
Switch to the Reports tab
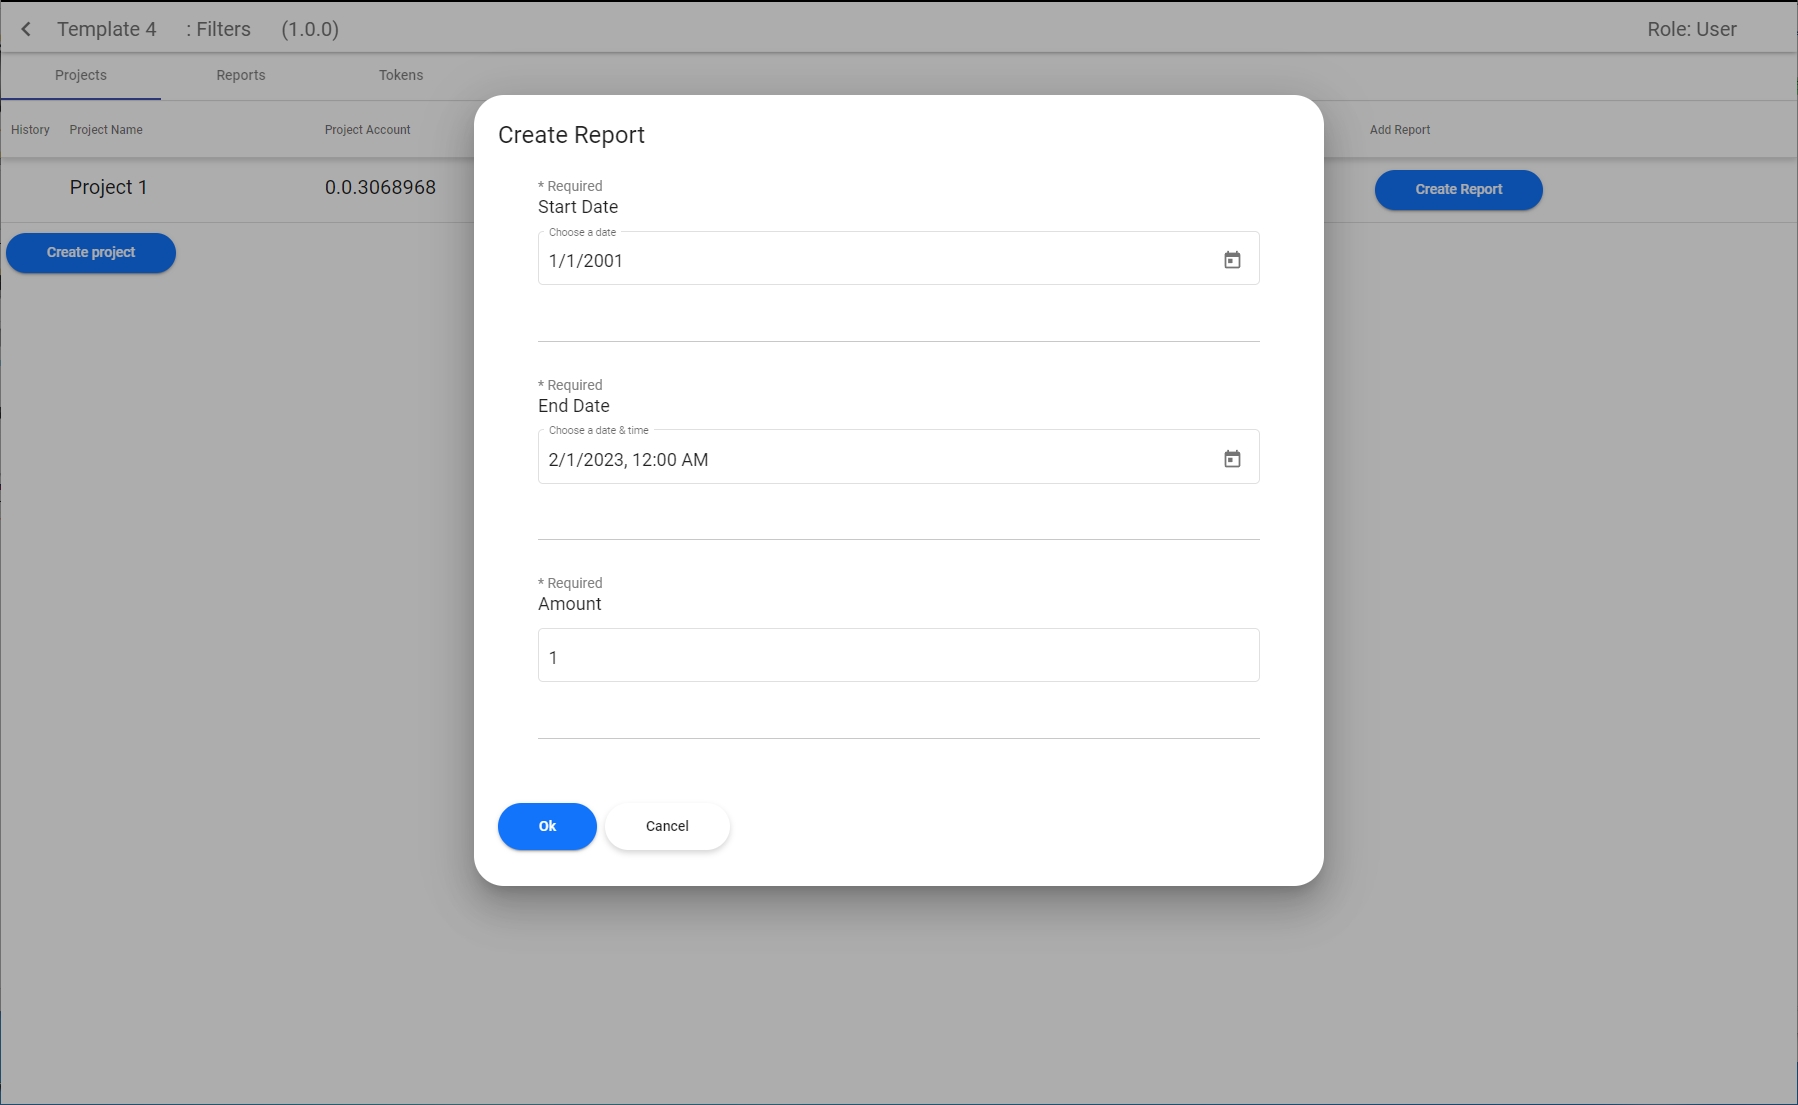241,75
